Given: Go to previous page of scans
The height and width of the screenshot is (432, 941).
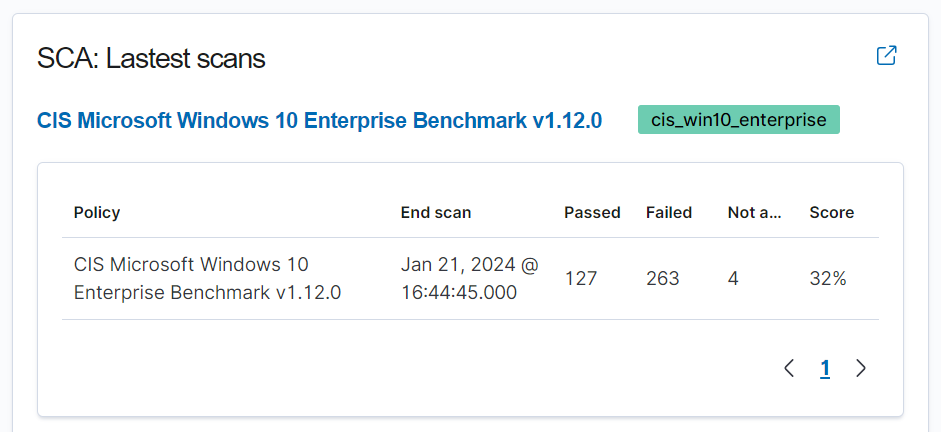Looking at the screenshot, I should (x=789, y=369).
